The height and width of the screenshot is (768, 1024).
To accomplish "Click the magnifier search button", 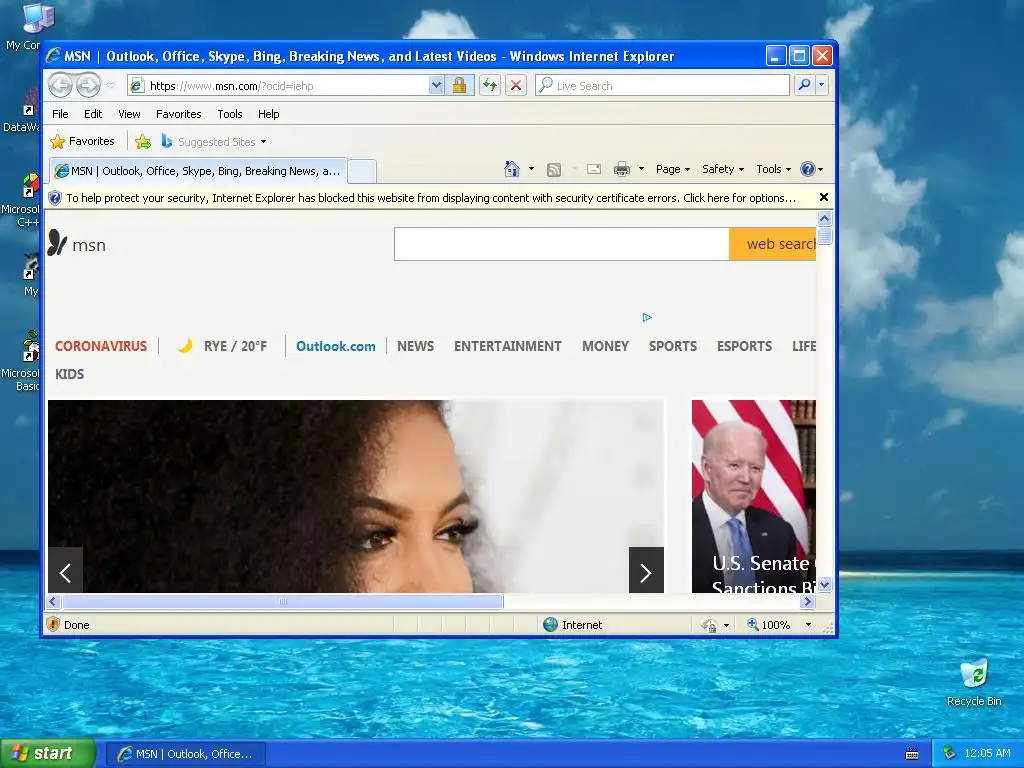I will point(805,85).
